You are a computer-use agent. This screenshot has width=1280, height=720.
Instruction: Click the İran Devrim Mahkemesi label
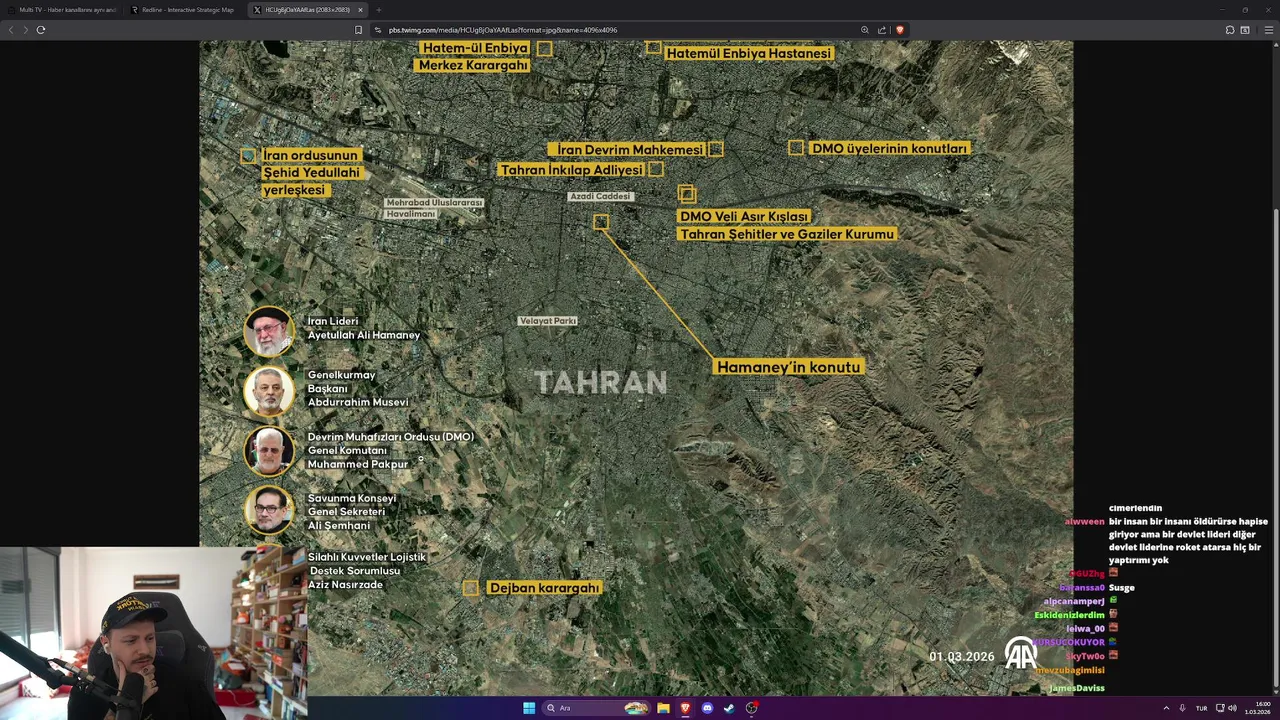click(x=630, y=149)
